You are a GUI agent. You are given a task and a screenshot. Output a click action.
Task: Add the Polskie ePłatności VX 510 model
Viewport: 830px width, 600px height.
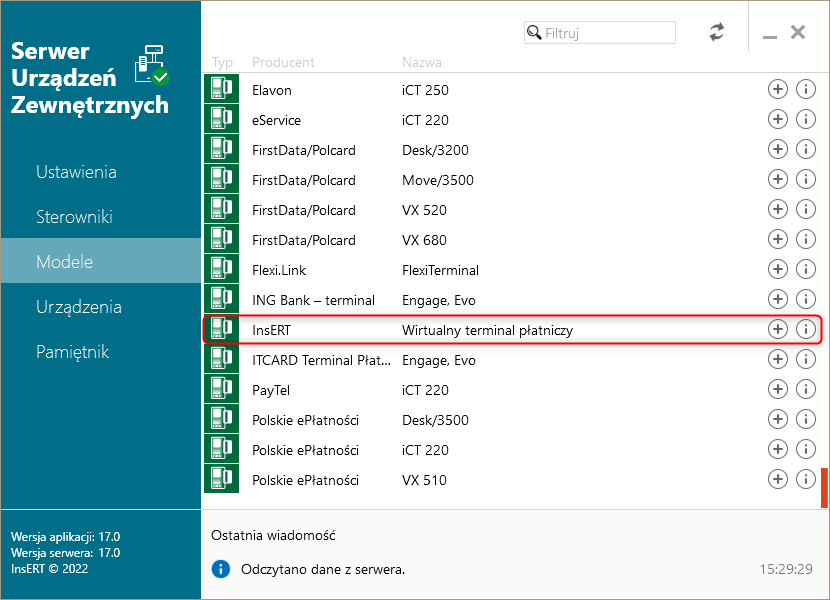777,479
